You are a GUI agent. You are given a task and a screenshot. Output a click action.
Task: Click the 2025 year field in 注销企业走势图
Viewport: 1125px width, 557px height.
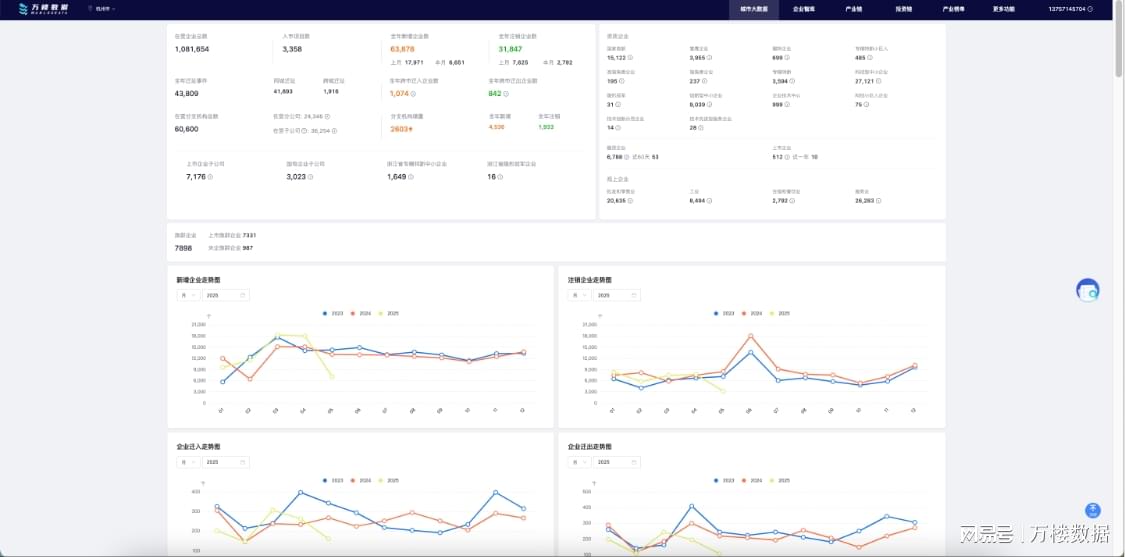click(618, 295)
